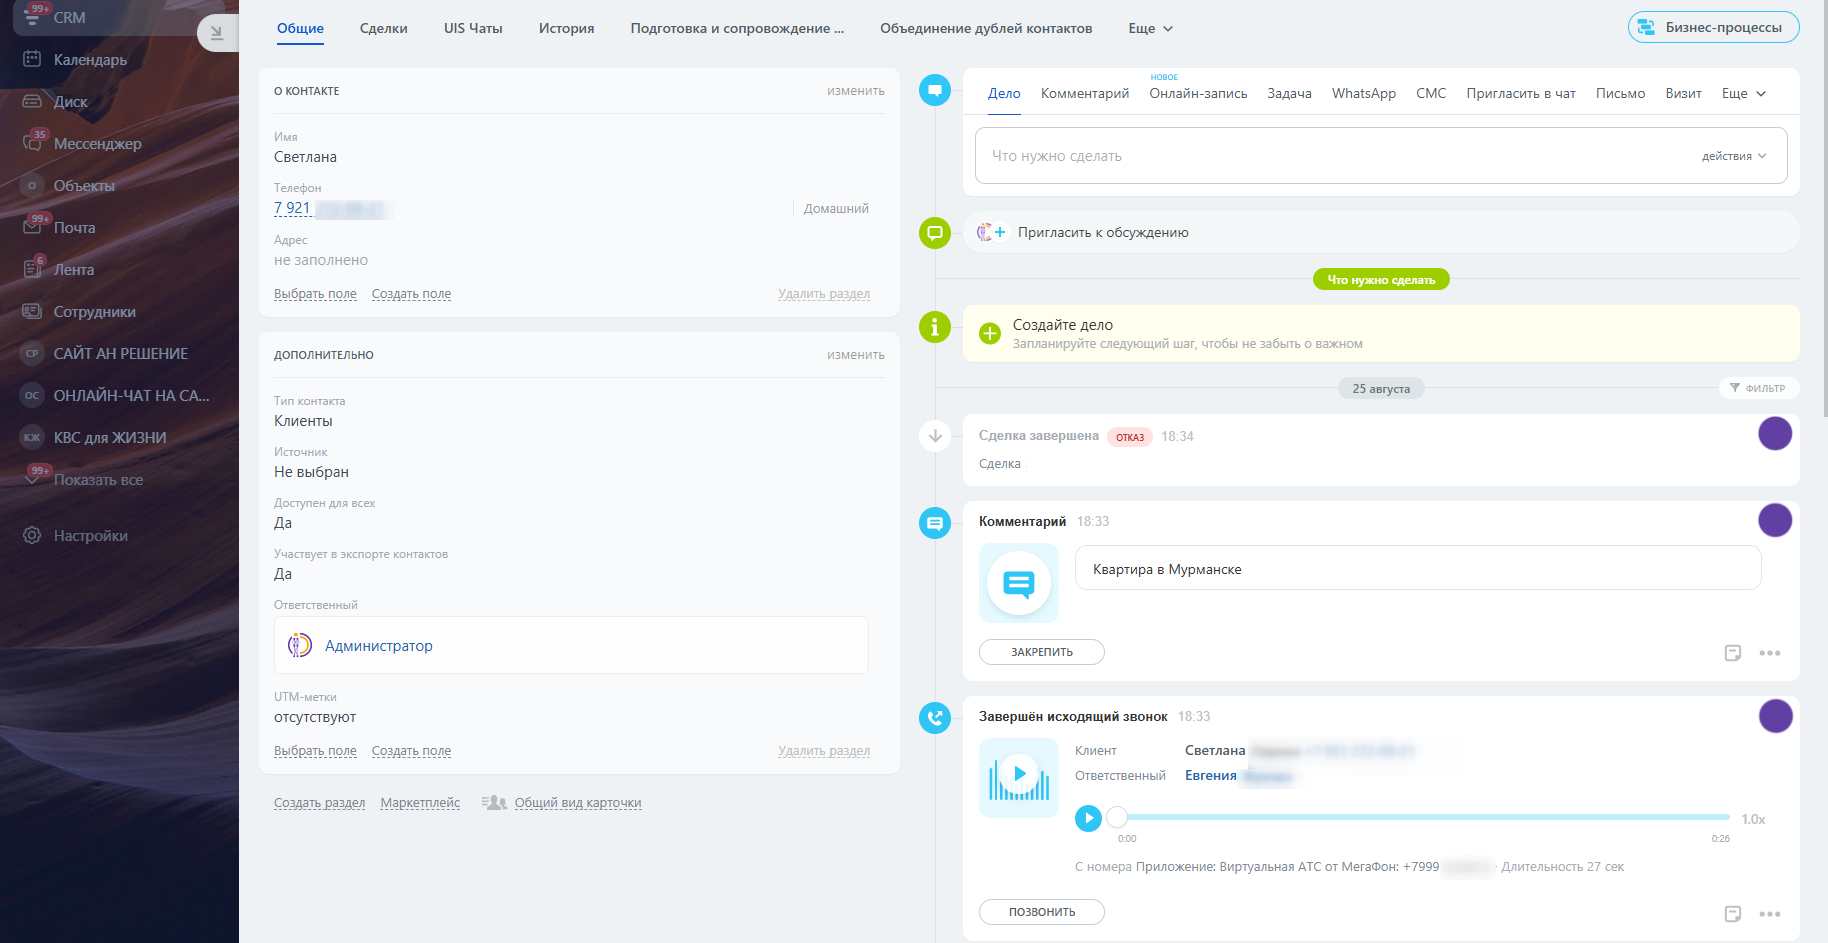Expand 'Еще' dropdown in the activity tabs
Viewport: 1828px width, 943px height.
pyautogui.click(x=1743, y=94)
